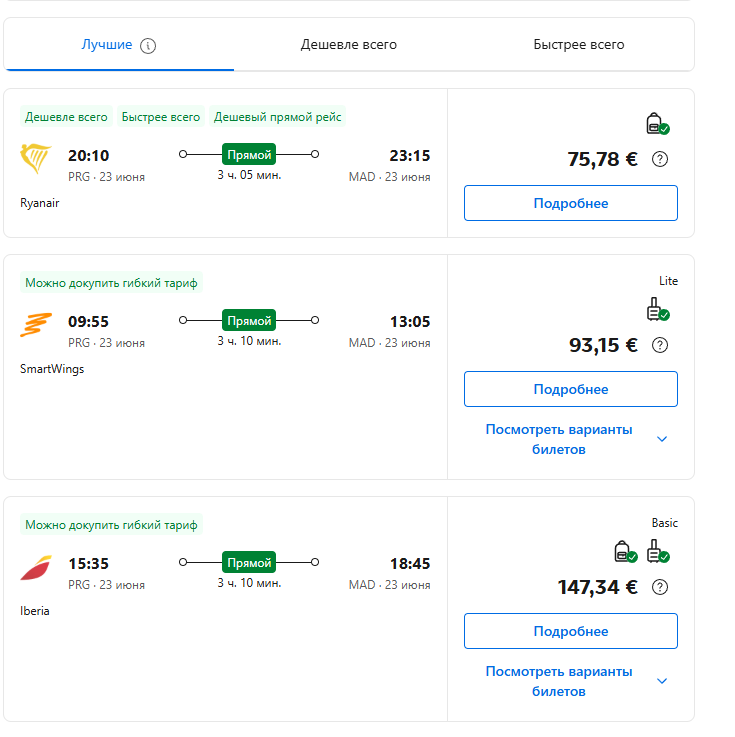Click the SmartWings airline logo

(36, 325)
